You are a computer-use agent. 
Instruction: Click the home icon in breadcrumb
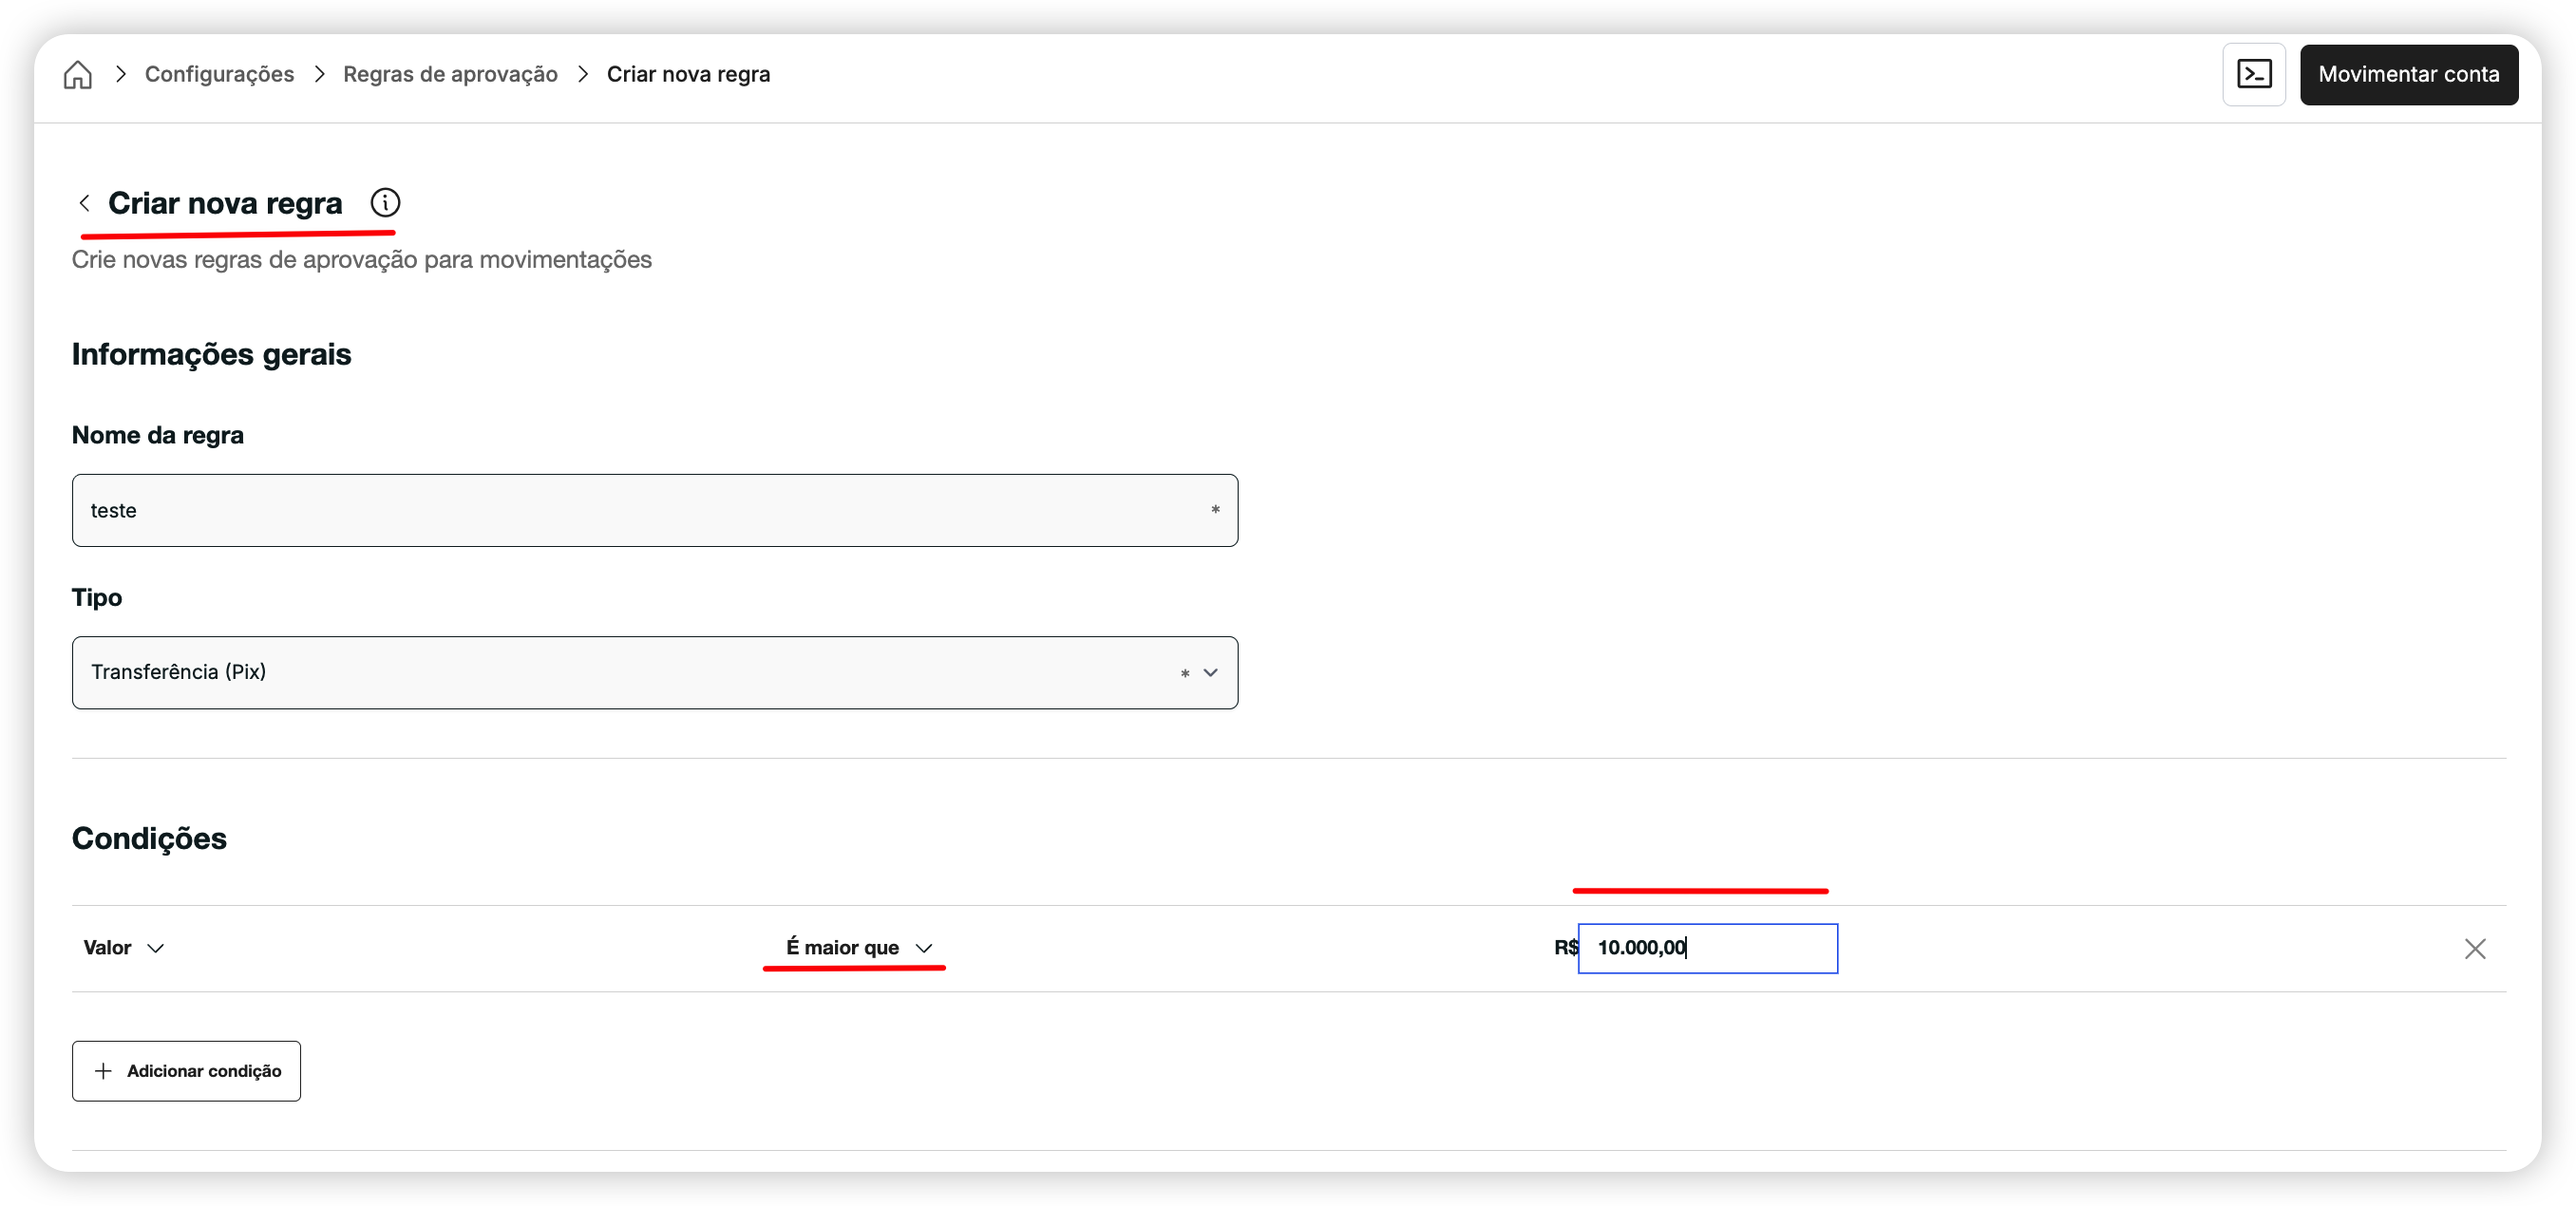tap(77, 75)
